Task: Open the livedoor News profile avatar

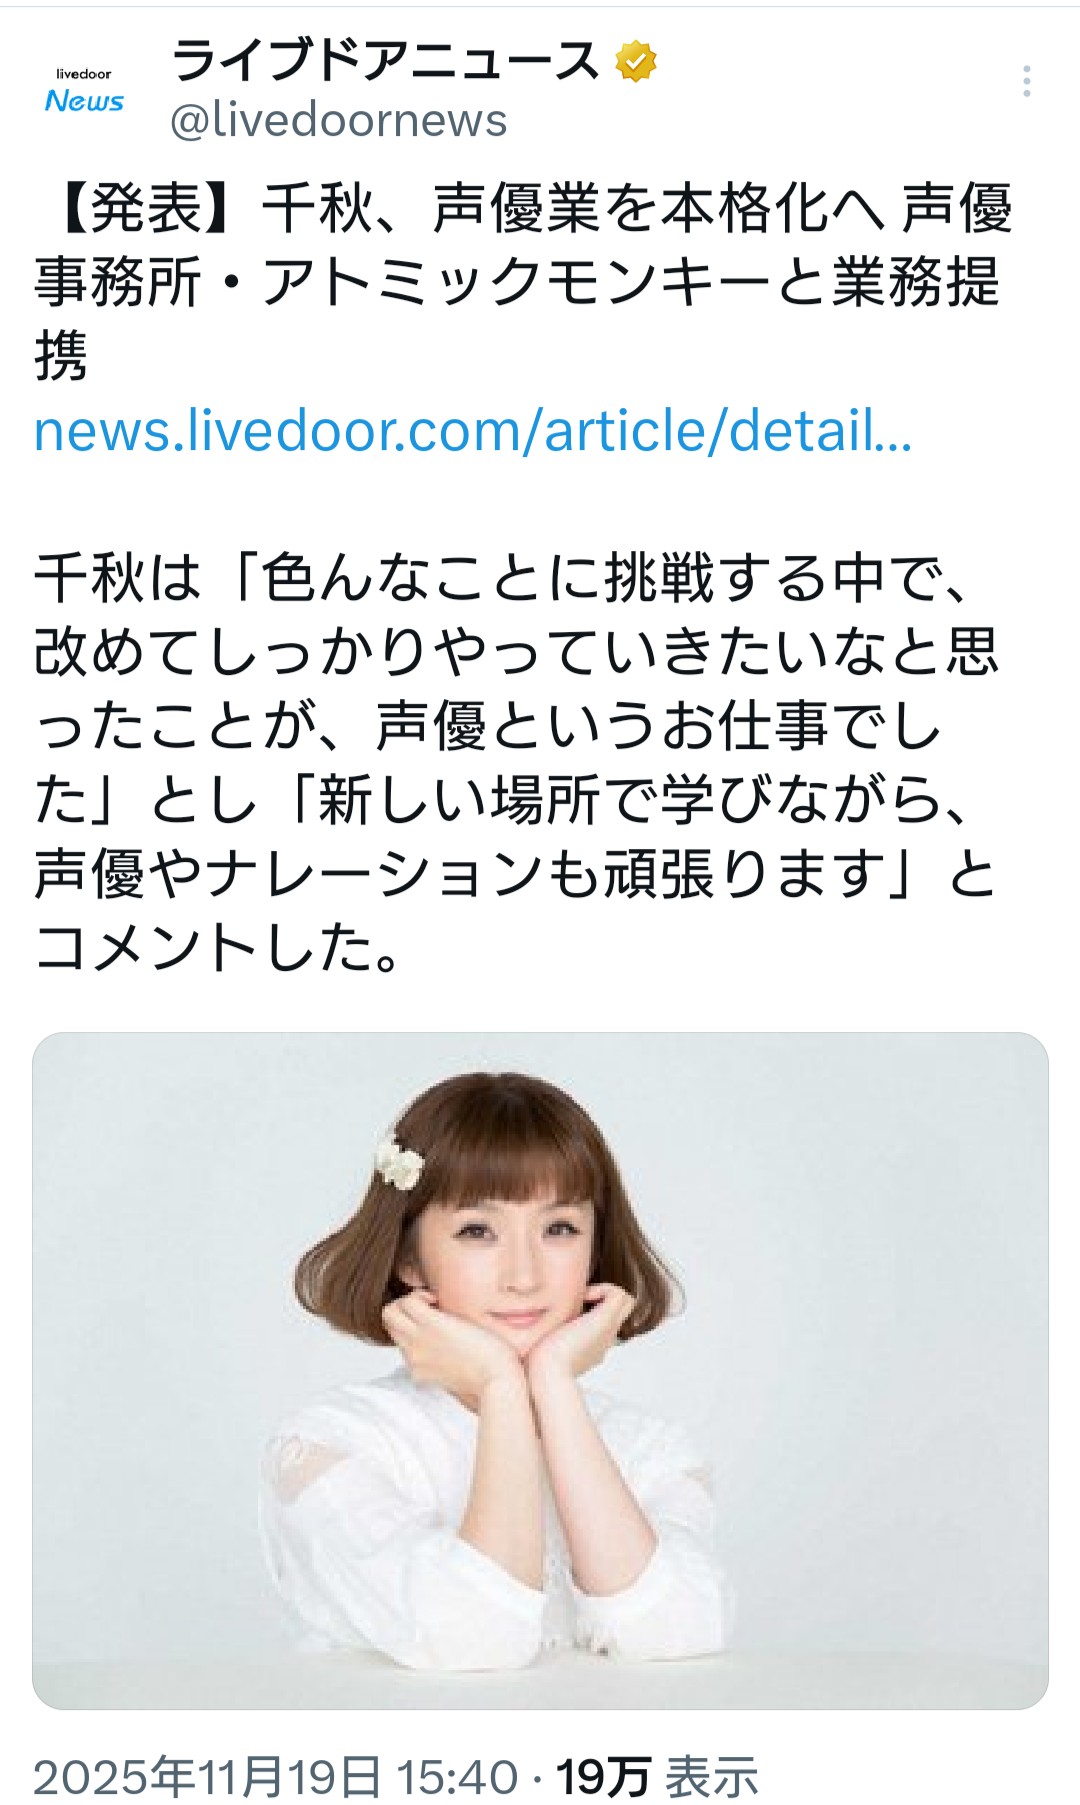Action: [x=84, y=90]
